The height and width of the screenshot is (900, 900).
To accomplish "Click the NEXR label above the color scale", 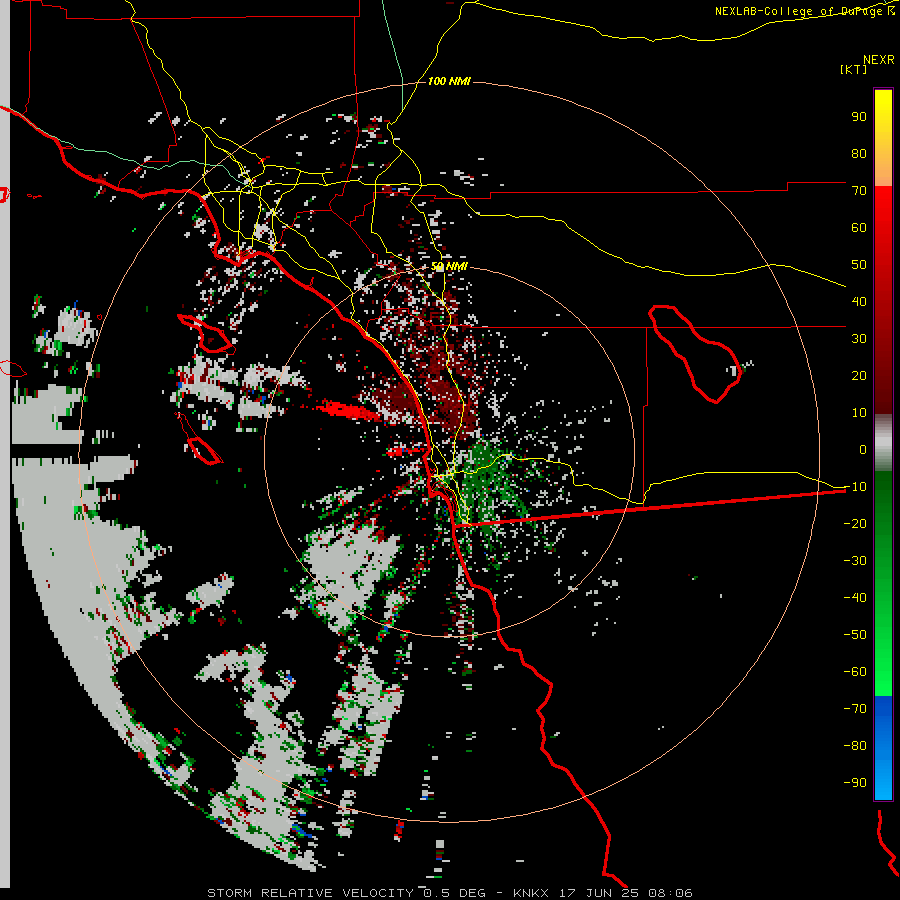I will click(879, 60).
